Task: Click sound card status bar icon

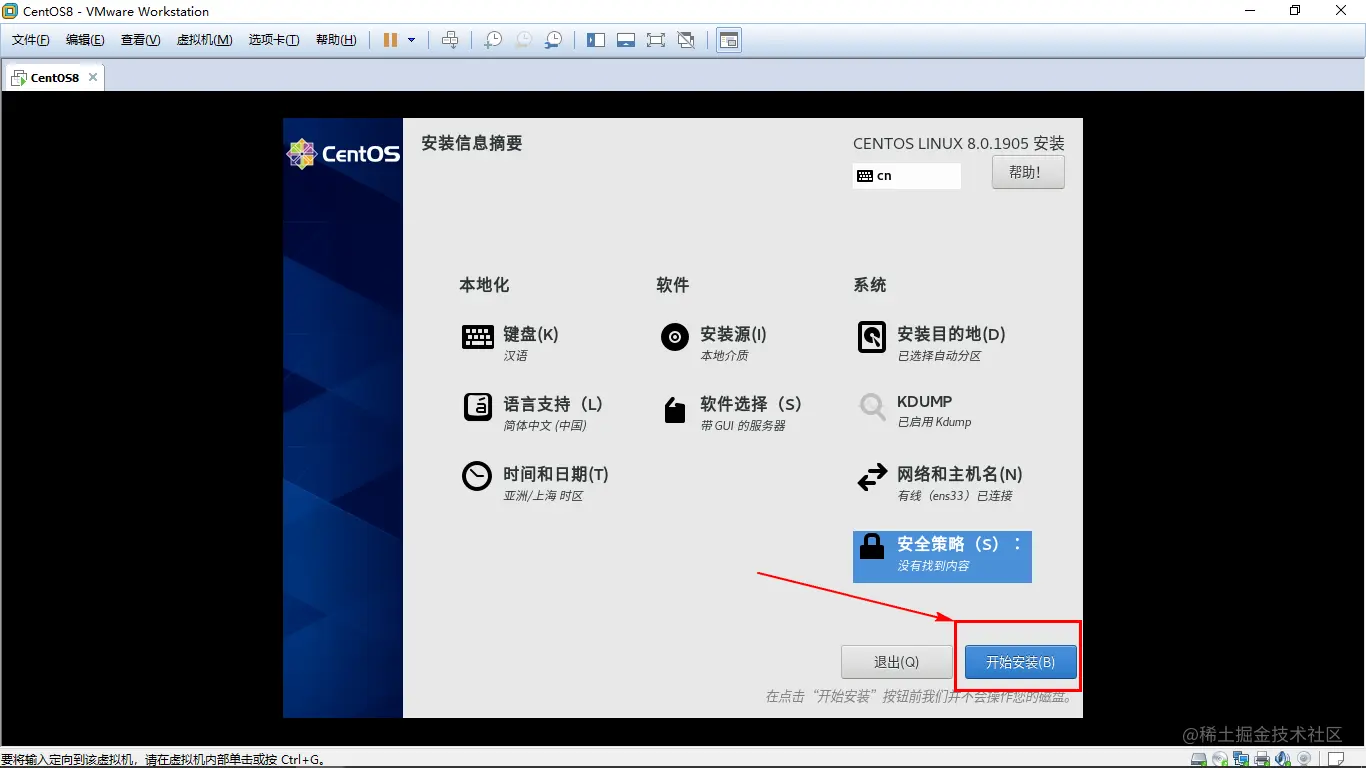Action: [x=1282, y=759]
